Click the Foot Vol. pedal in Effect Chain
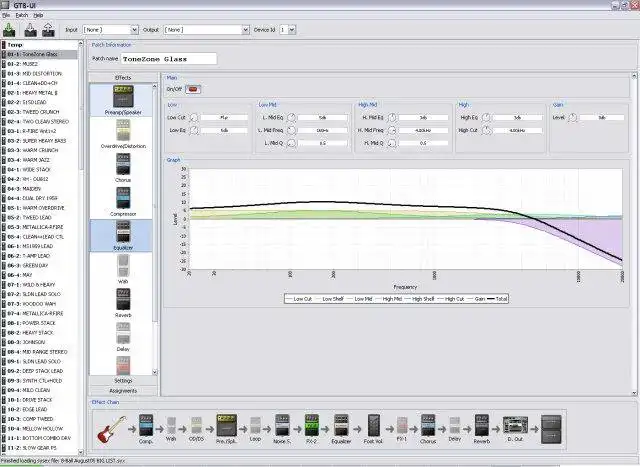Screen dimensions: 640x467 (x=373, y=426)
